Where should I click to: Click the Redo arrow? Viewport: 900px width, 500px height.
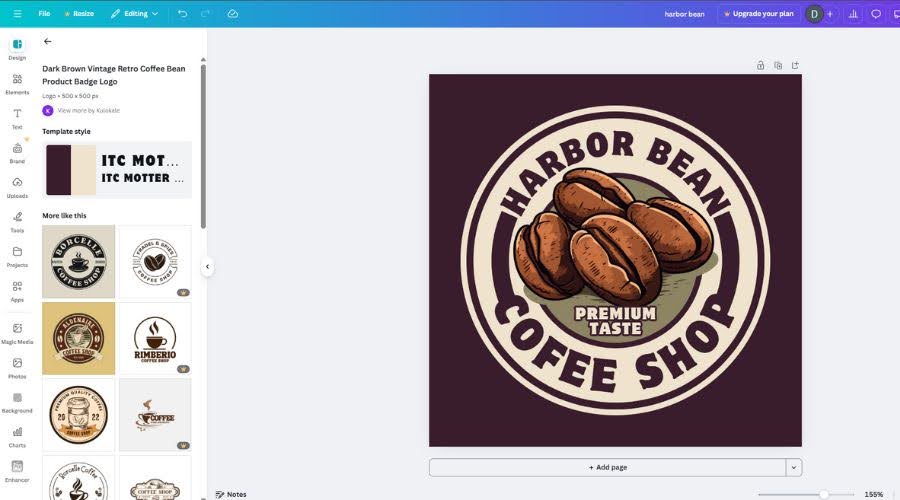pos(205,13)
